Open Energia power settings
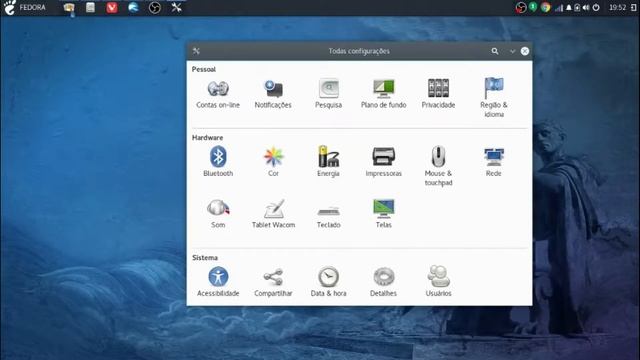 point(329,162)
